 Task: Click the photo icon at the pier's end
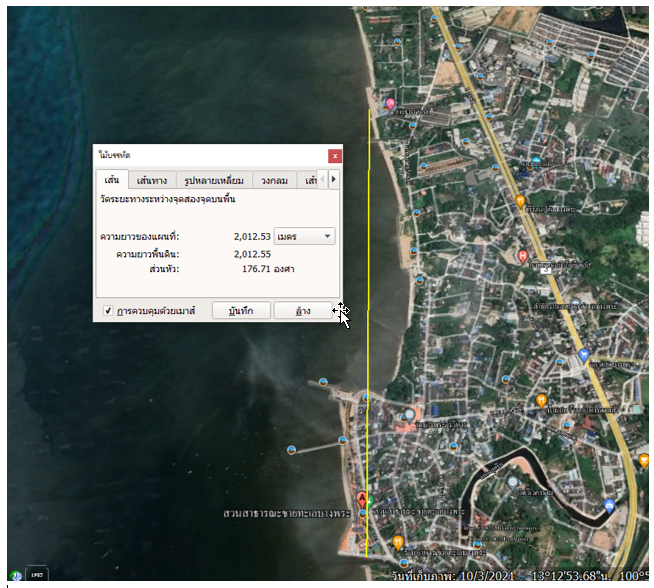tap(291, 450)
